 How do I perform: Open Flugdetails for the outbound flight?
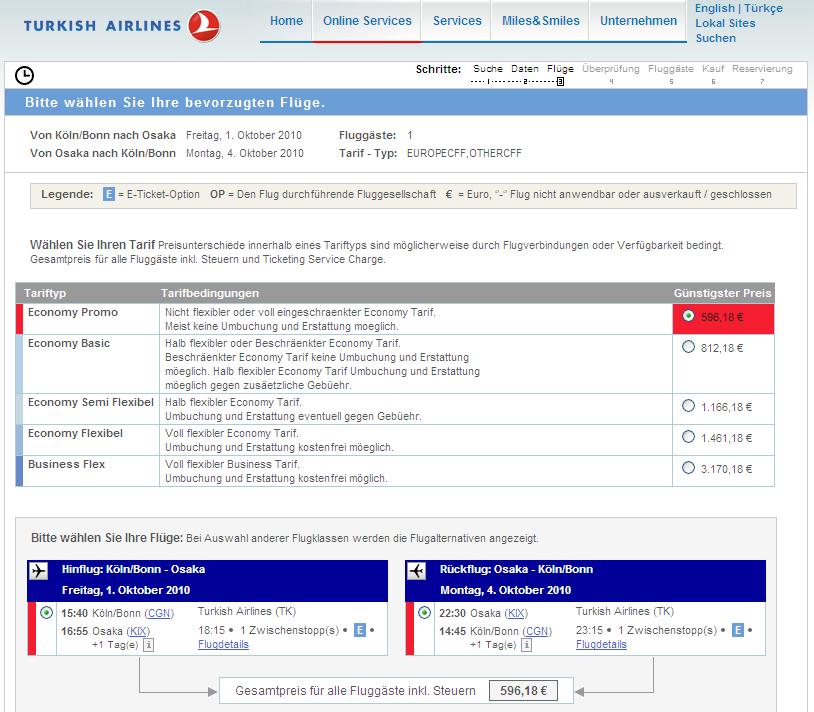click(x=223, y=645)
